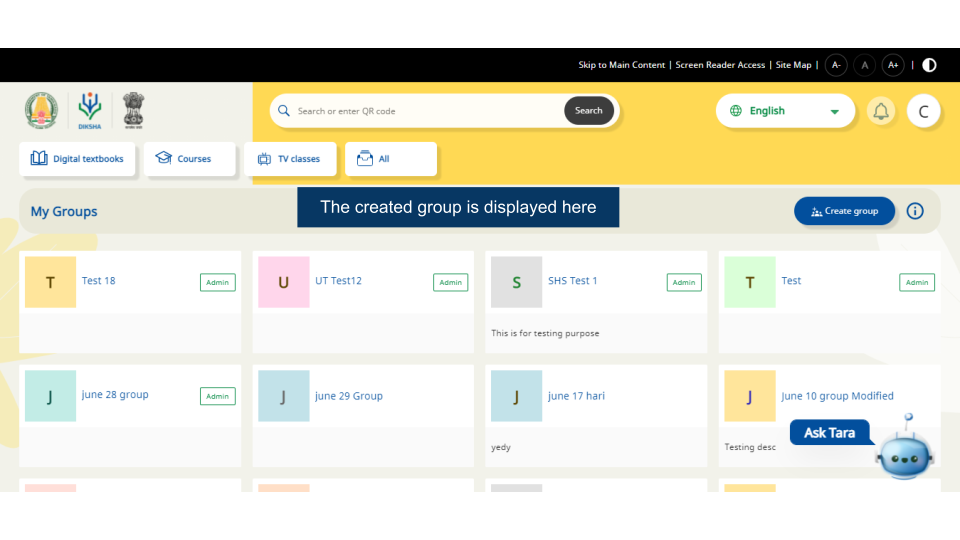Follow the Skip to Main Content link
Screen dimensions: 960x540
click(x=621, y=65)
